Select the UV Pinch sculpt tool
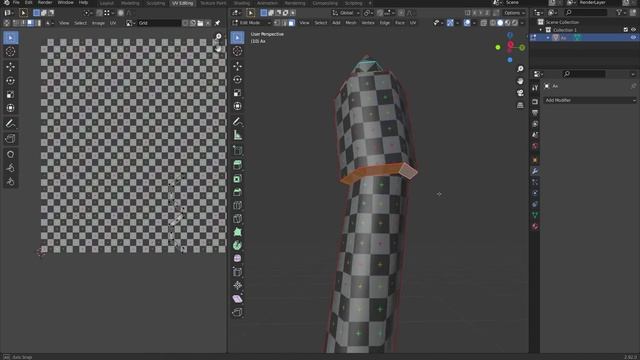640x360 pixels. (x=11, y=182)
